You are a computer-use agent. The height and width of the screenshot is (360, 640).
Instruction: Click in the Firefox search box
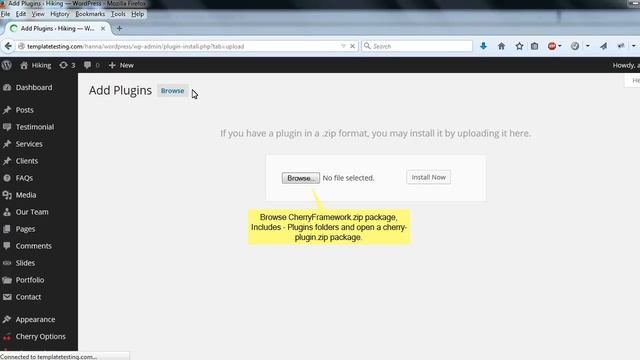pos(417,46)
